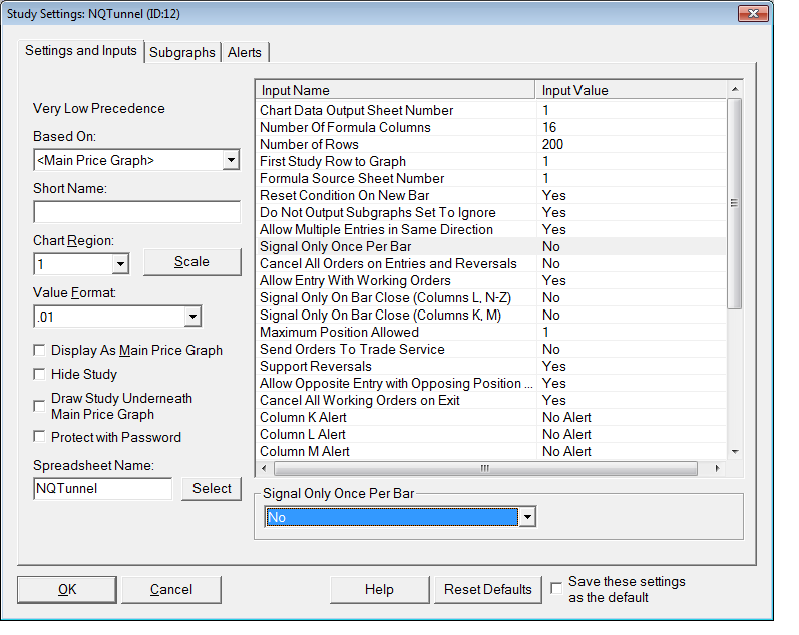
Task: Open the Signal Only Once Per Bar dropdown
Action: (527, 517)
